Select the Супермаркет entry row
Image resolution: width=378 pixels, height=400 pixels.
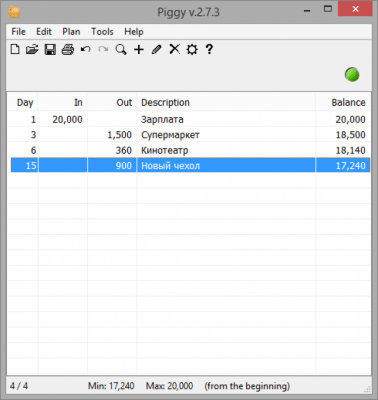pos(189,135)
